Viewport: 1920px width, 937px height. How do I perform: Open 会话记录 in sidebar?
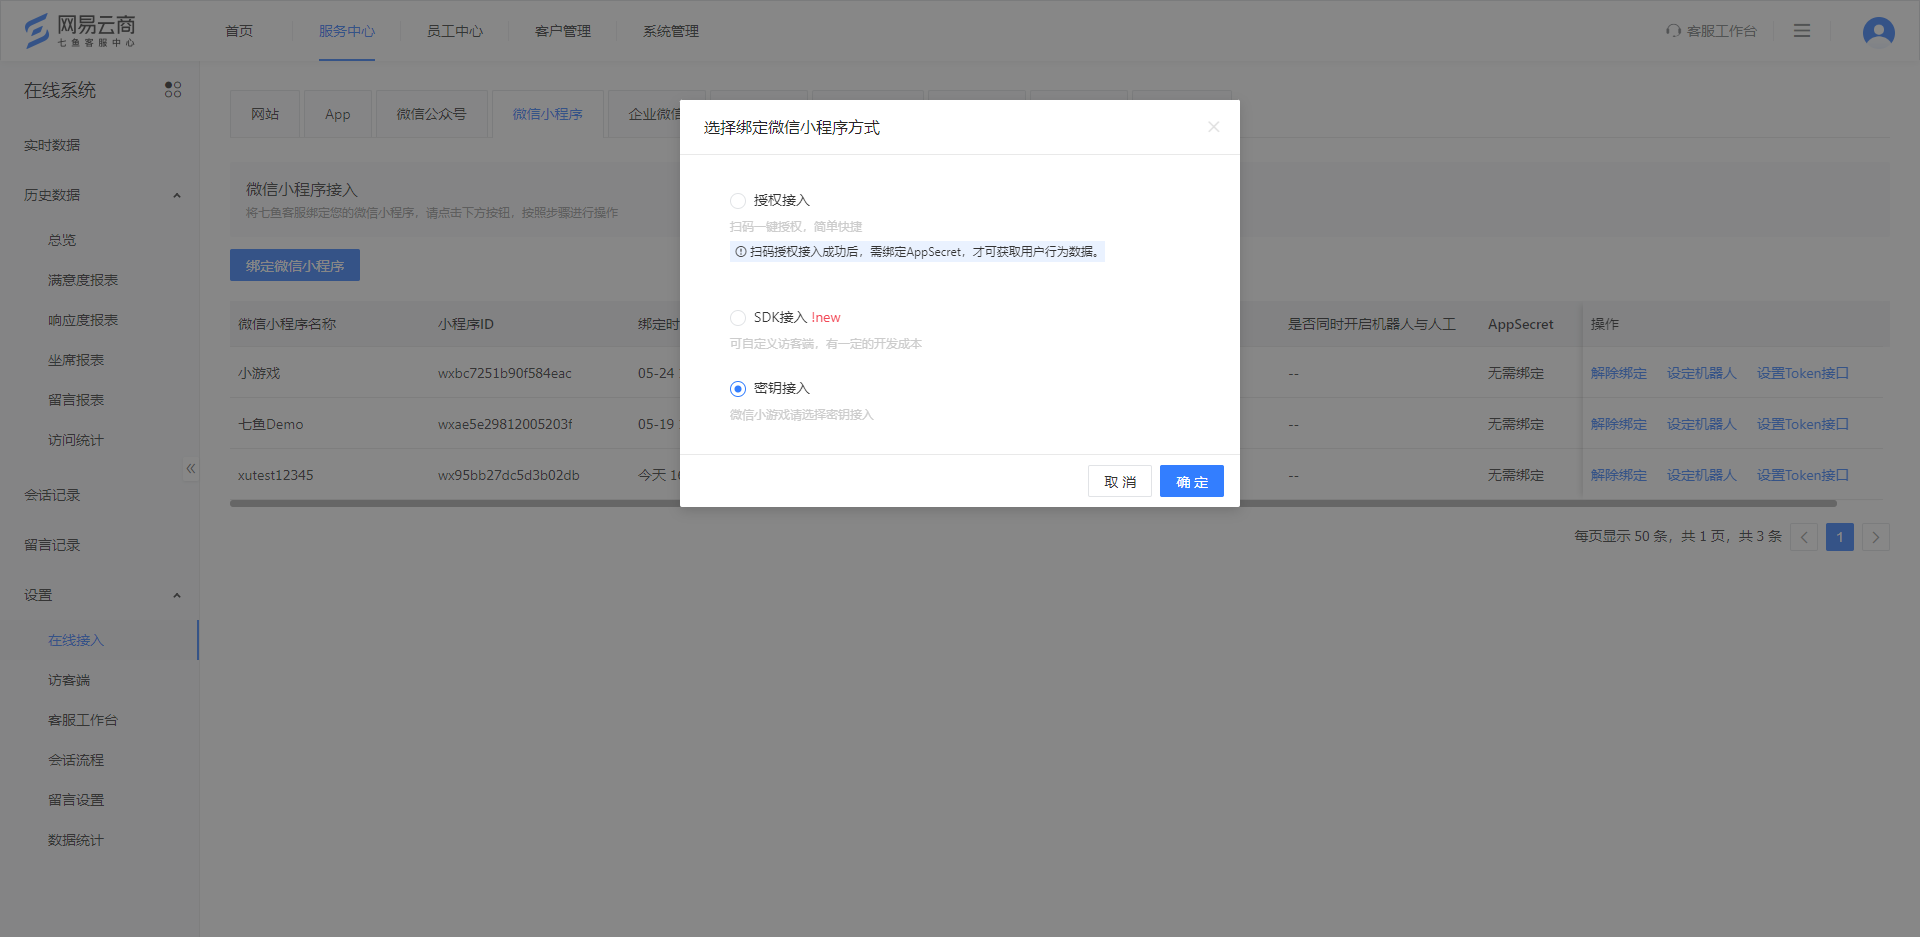[x=52, y=495]
